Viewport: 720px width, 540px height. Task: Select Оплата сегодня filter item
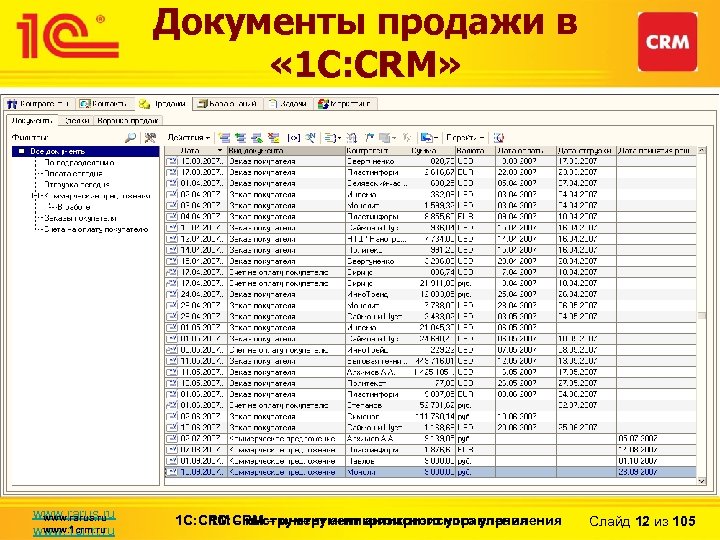[x=73, y=174]
